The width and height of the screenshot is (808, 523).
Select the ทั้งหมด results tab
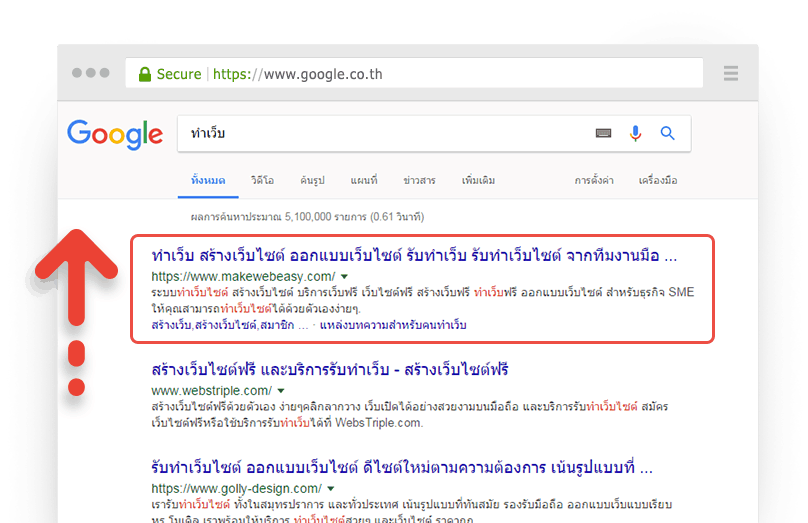[208, 181]
